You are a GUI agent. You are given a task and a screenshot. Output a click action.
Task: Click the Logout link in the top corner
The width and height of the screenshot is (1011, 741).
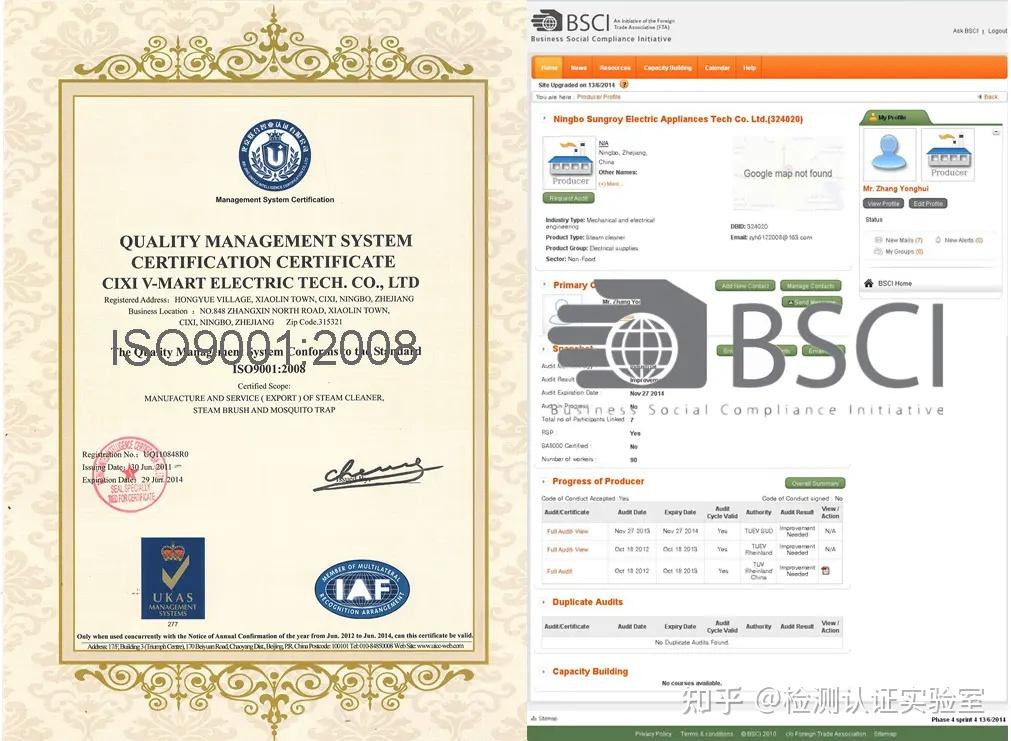pyautogui.click(x=997, y=30)
